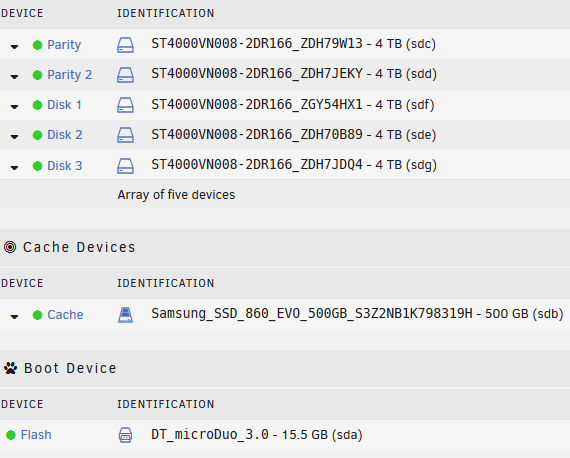Click the hard drive icon for Disk 3
The image size is (570, 458).
point(125,166)
